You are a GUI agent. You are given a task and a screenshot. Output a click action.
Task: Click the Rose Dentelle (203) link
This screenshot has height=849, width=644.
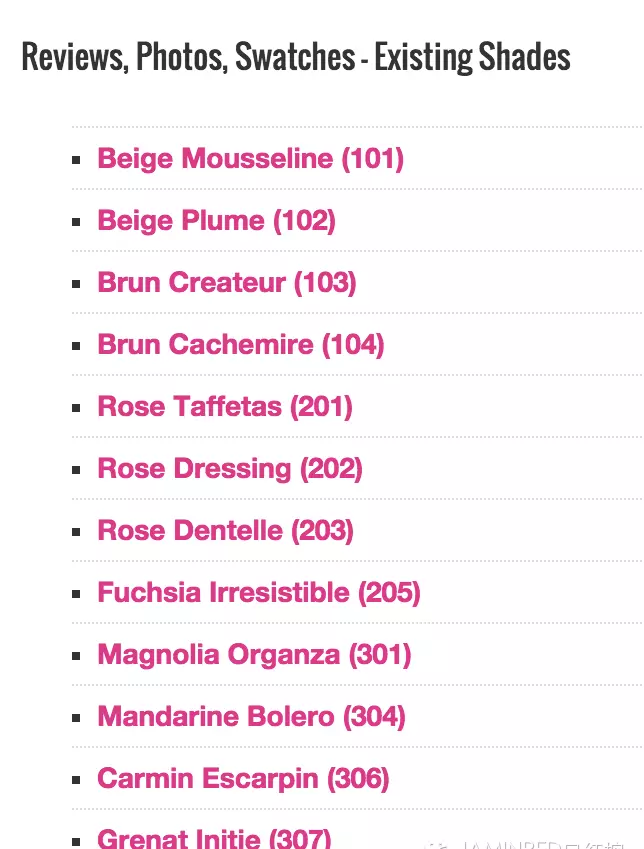(225, 531)
